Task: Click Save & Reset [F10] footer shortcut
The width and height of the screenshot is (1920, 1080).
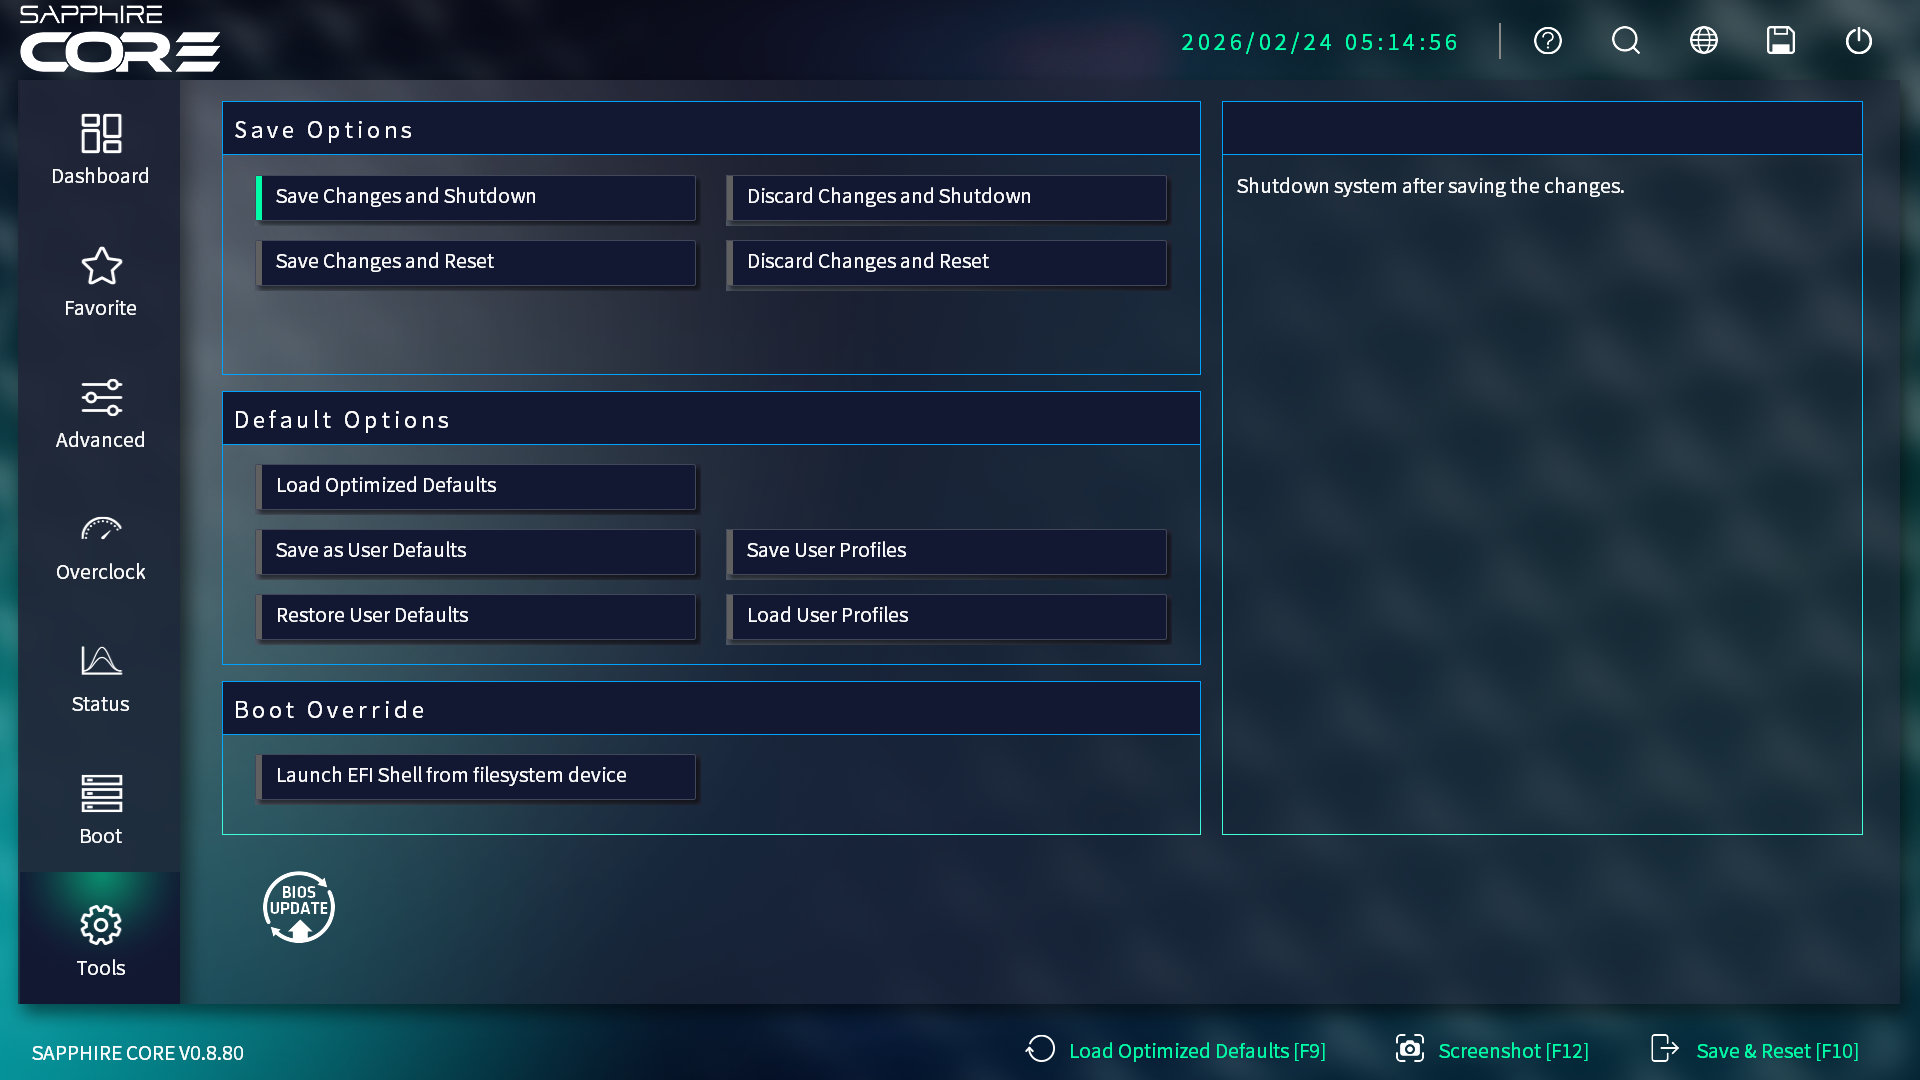Action: (1755, 1050)
